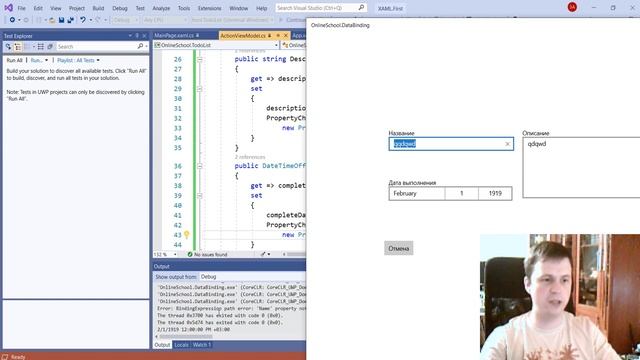Select the February month field in date picker
Image resolution: width=640 pixels, height=360 pixels.
[417, 193]
